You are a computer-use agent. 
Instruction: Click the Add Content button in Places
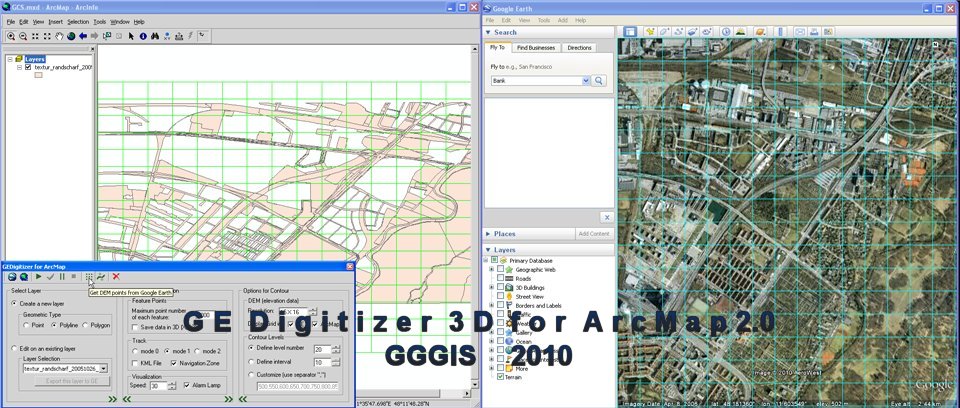point(594,234)
